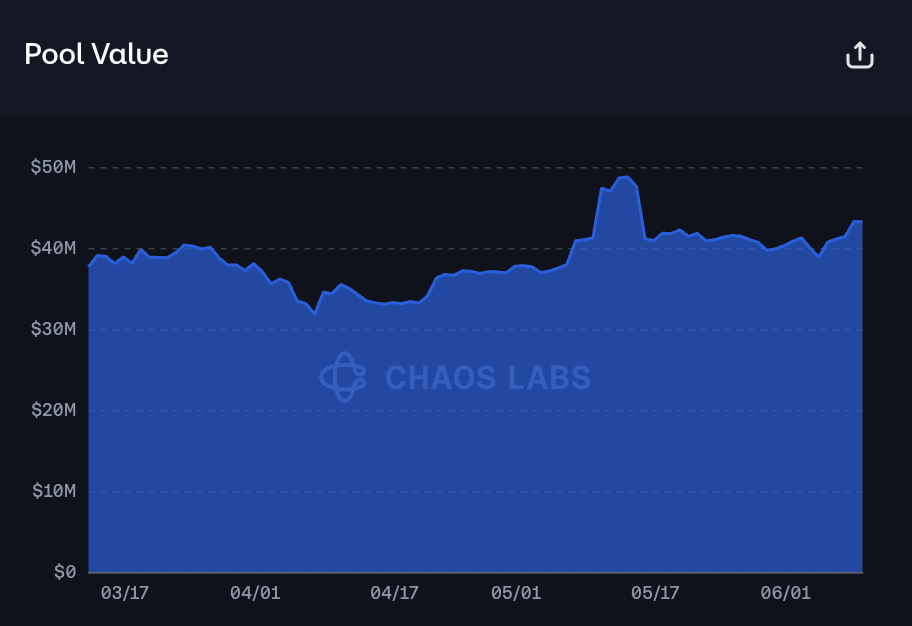Click the leftmost start of the chart line

89,265
